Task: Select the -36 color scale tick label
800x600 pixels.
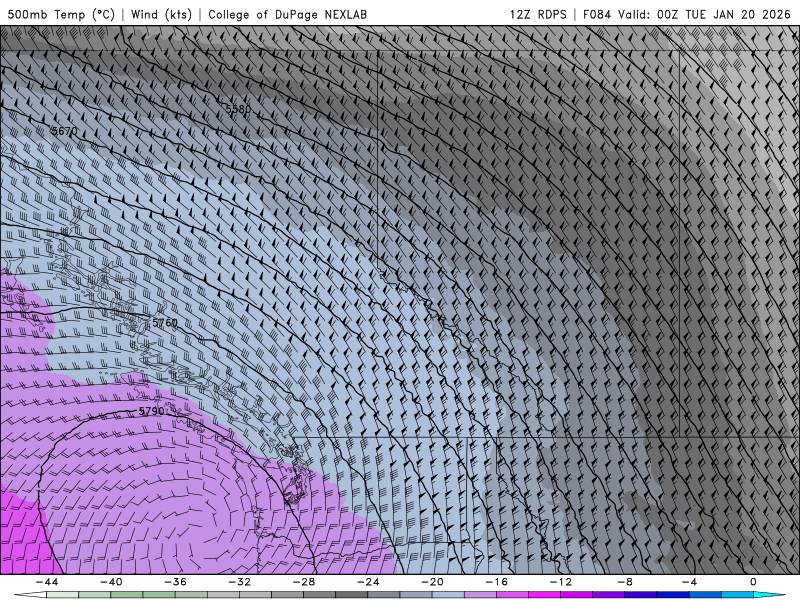Action: pyautogui.click(x=176, y=582)
